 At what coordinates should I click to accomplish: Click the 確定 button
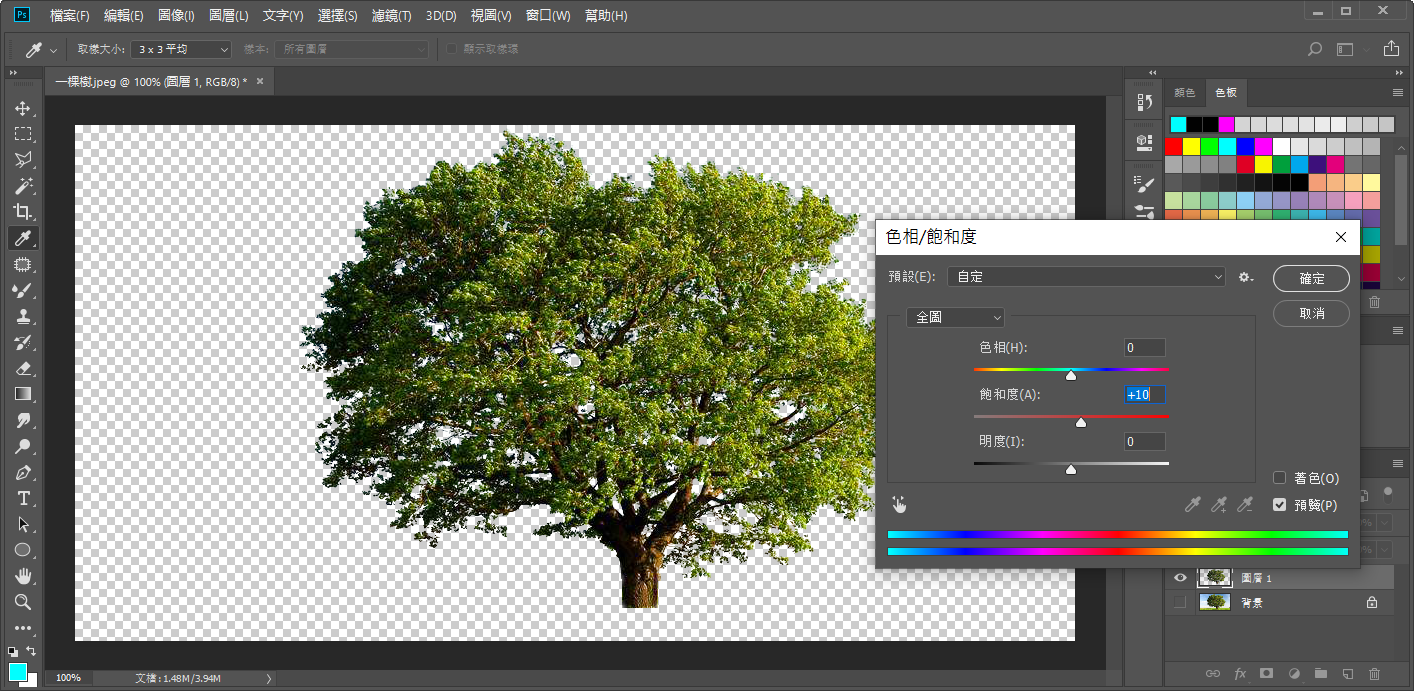coord(1311,279)
